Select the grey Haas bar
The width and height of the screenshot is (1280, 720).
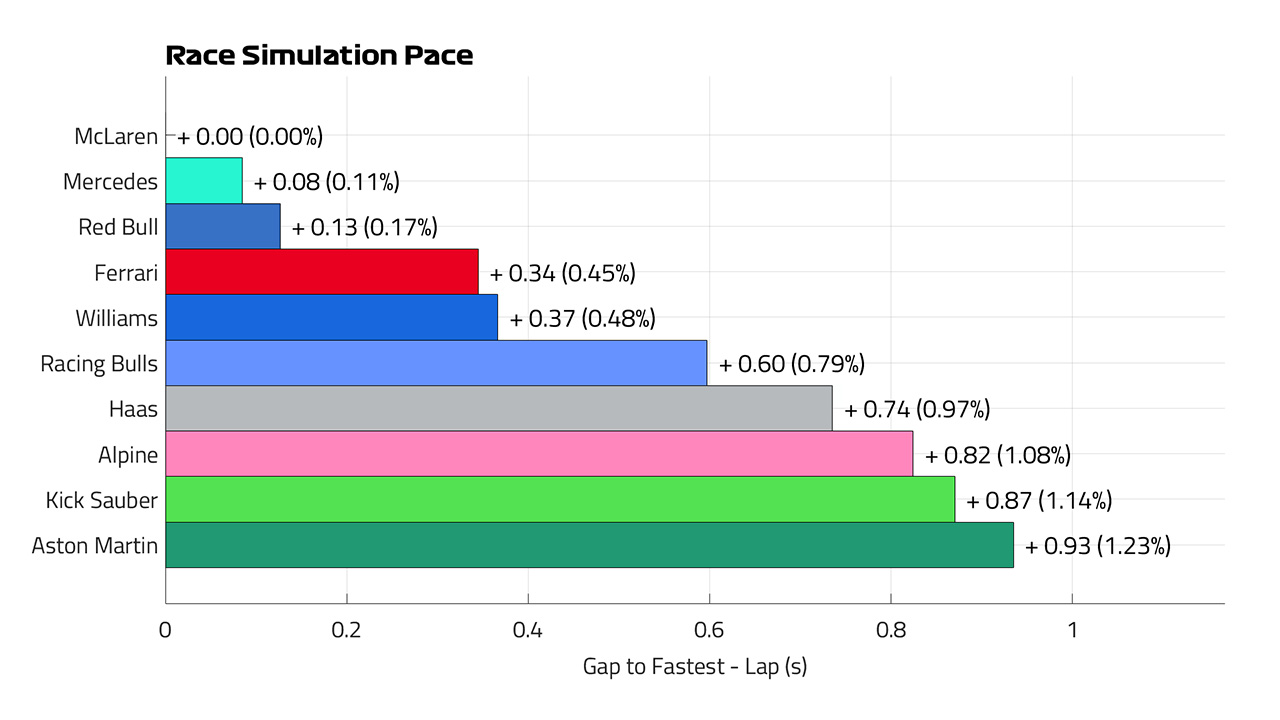499,408
